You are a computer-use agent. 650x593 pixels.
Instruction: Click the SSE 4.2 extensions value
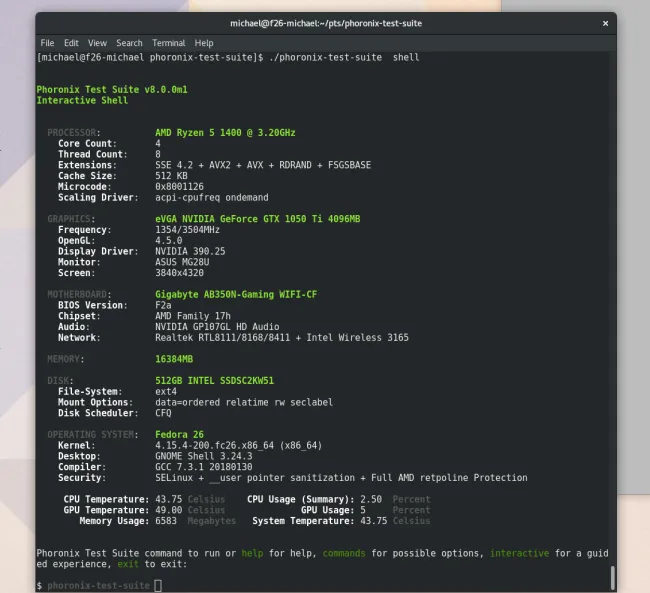(263, 165)
